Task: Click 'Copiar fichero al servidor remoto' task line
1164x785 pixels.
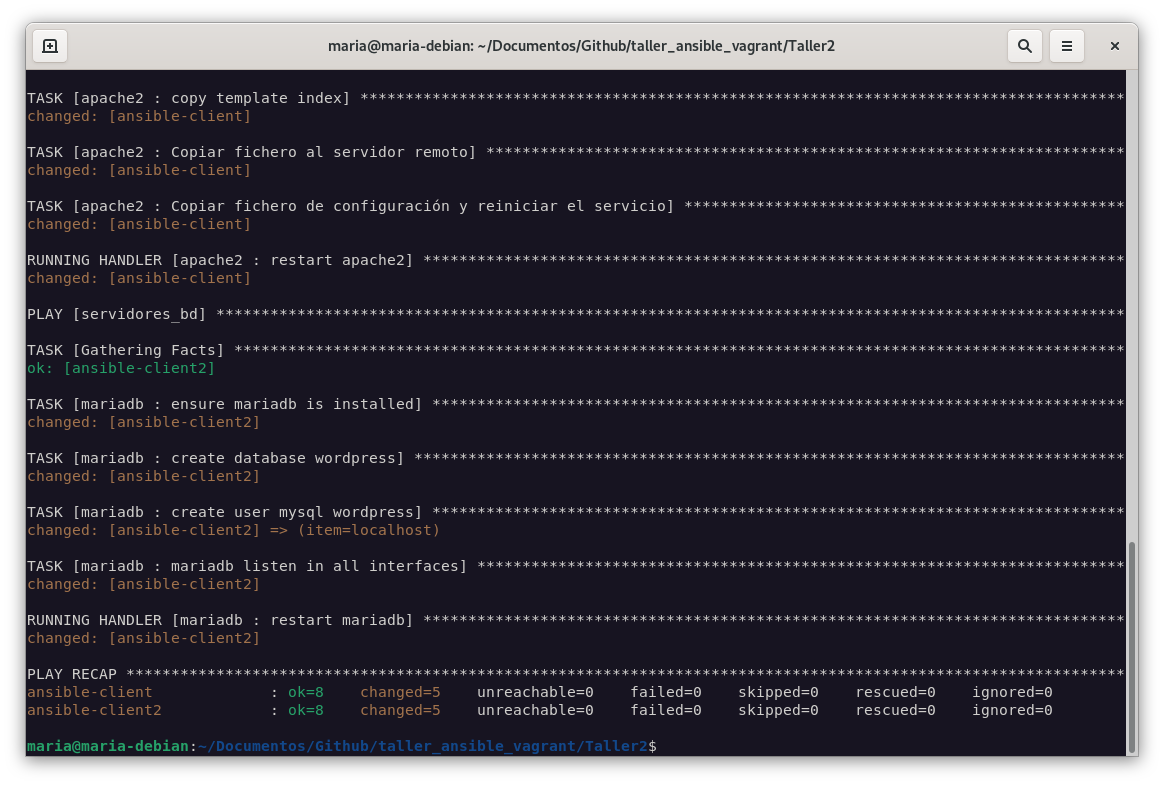Action: (251, 152)
